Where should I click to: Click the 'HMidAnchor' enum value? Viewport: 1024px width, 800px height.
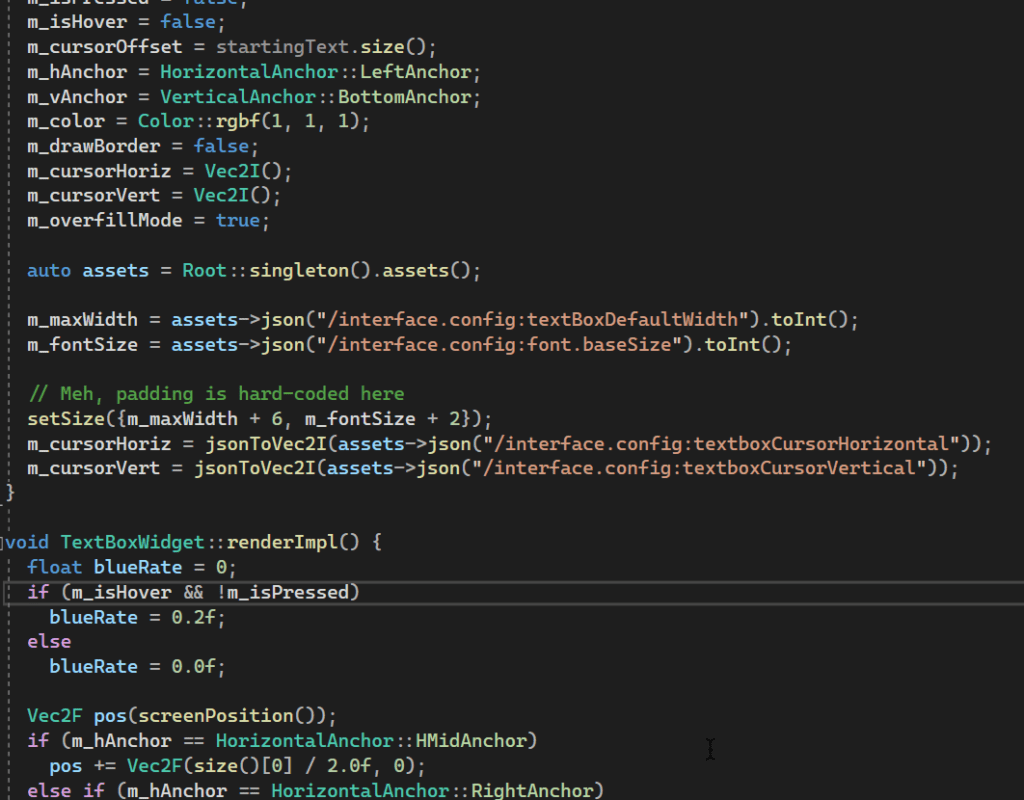tap(471, 741)
